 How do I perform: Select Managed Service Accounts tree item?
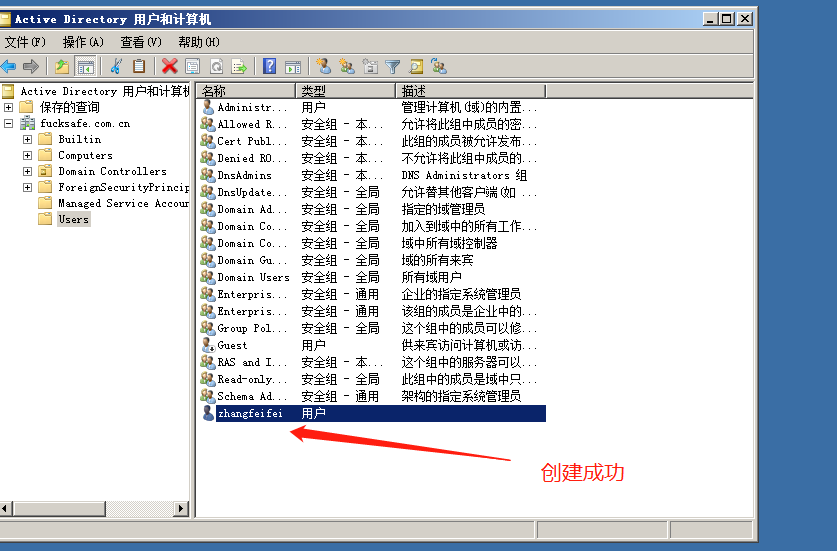pos(123,203)
